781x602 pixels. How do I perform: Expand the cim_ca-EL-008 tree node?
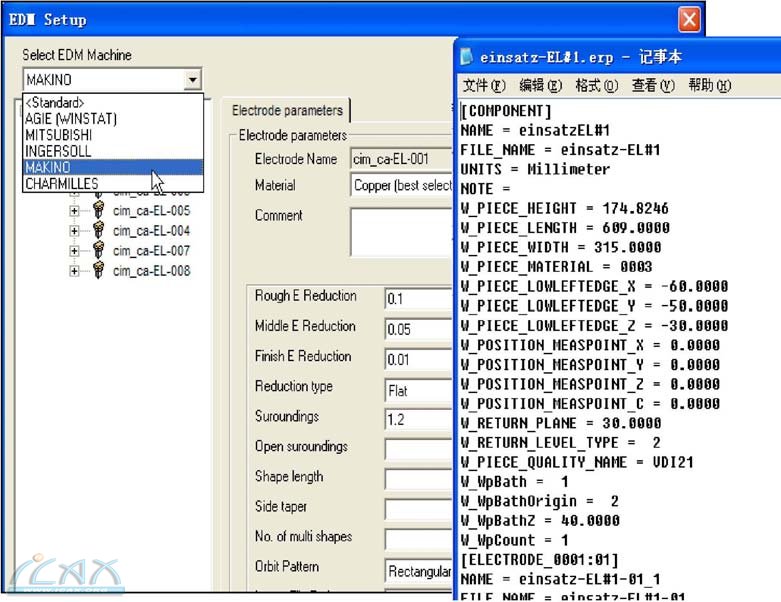coord(74,271)
